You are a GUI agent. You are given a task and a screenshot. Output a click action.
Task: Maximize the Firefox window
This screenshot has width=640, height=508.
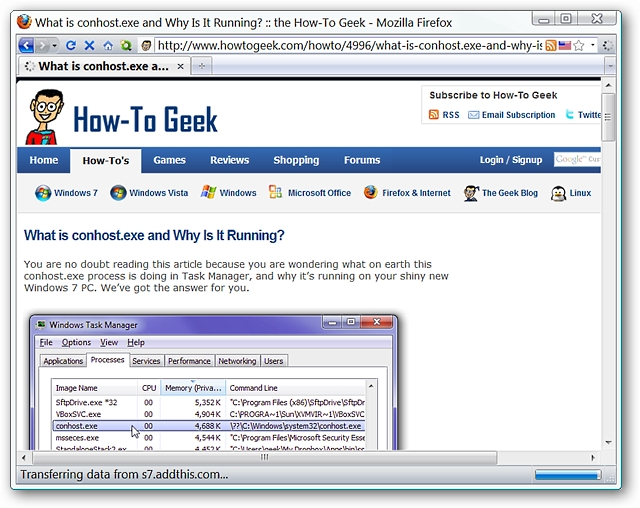566,19
